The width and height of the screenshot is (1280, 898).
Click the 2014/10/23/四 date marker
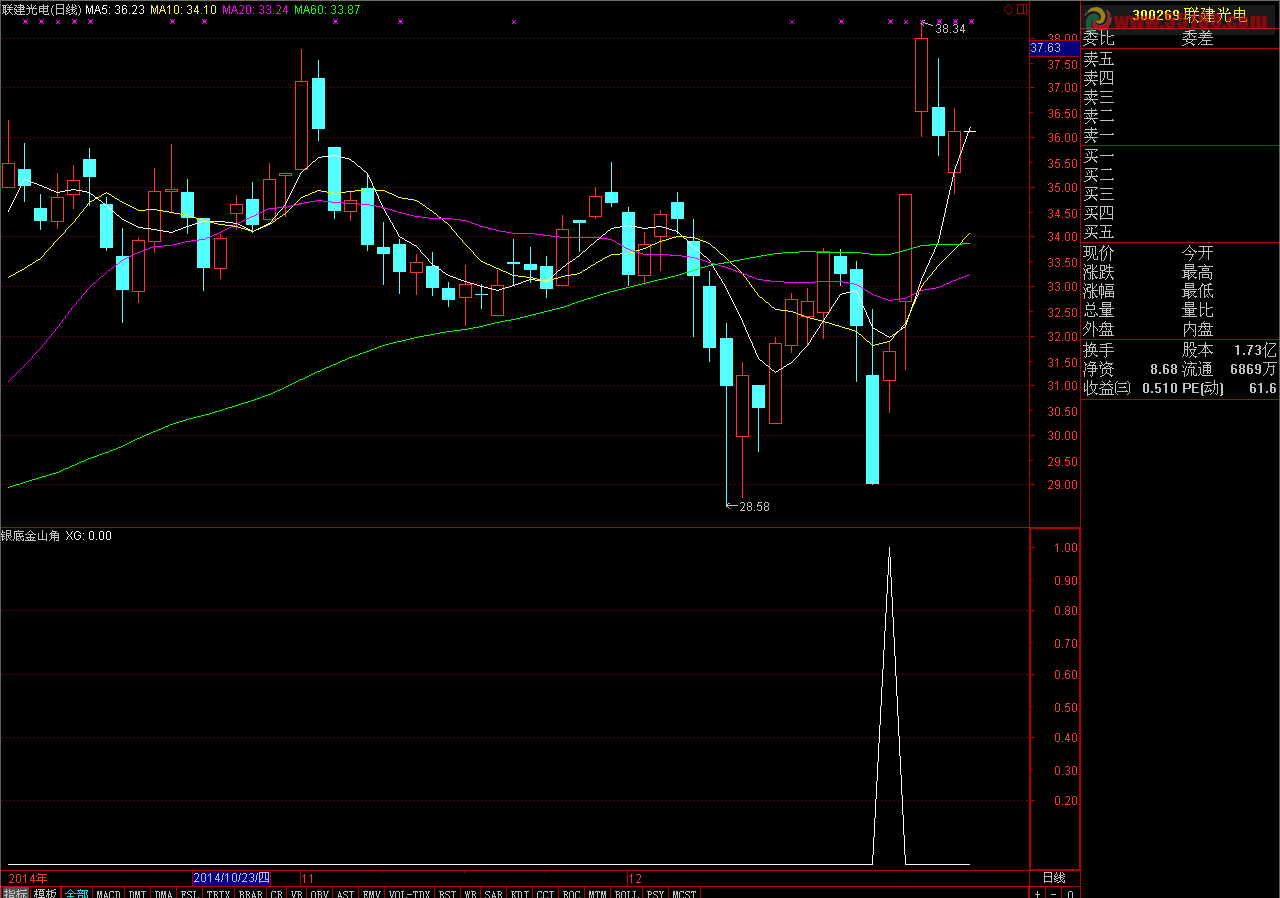(x=232, y=877)
